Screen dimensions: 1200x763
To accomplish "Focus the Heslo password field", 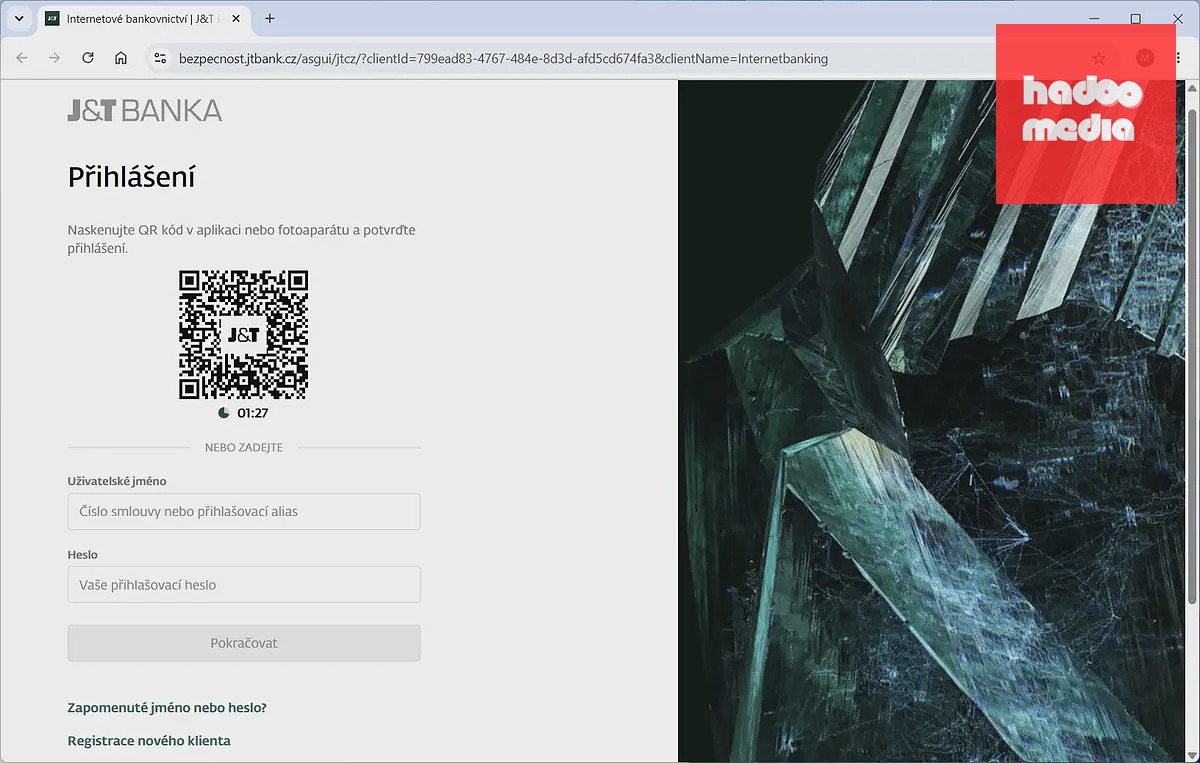I will pyautogui.click(x=244, y=585).
